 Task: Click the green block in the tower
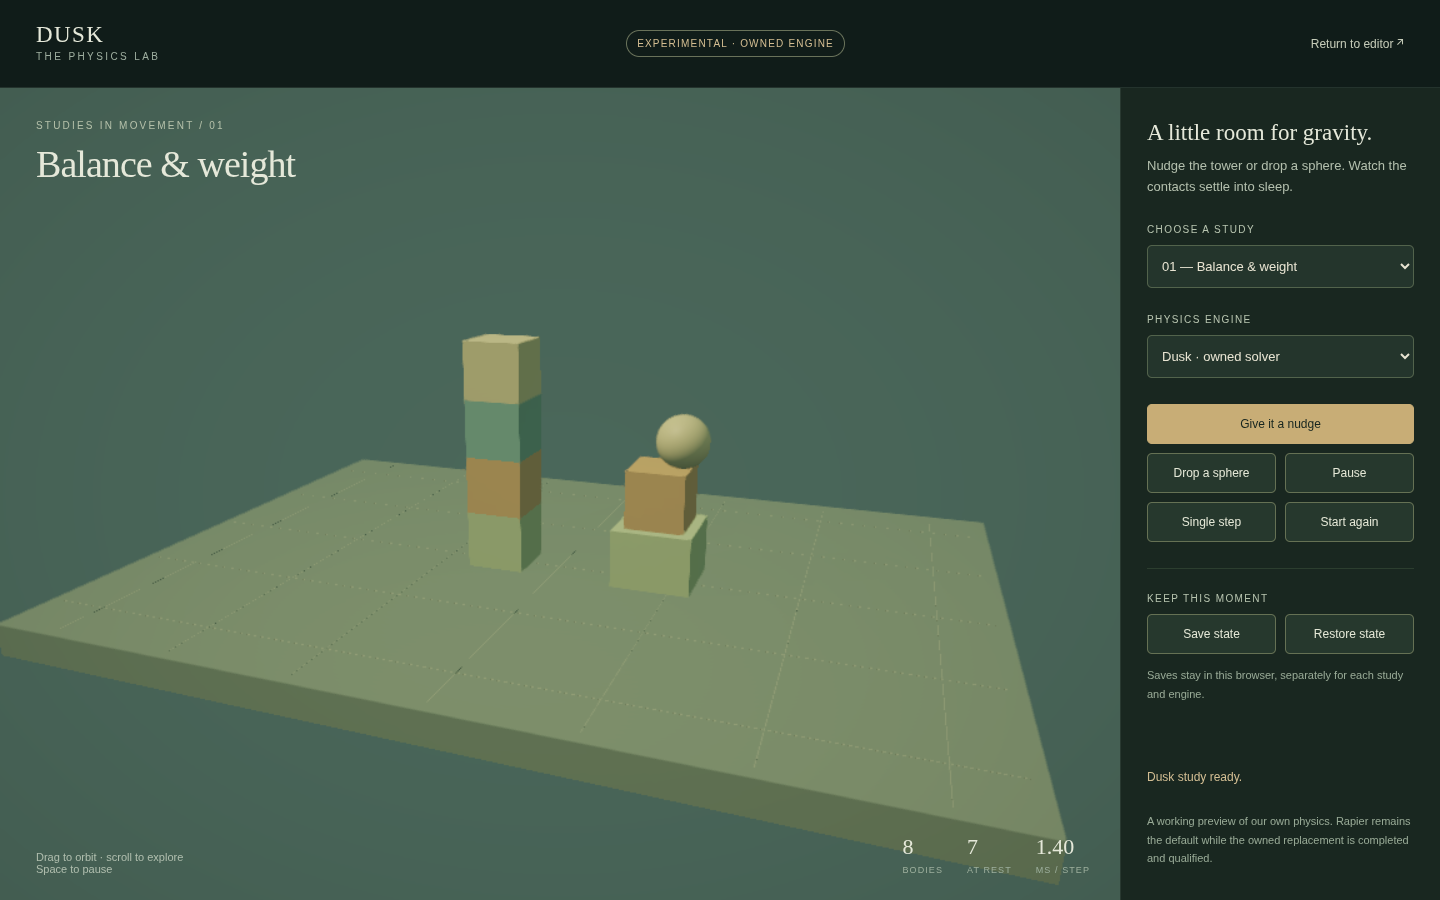(502, 430)
